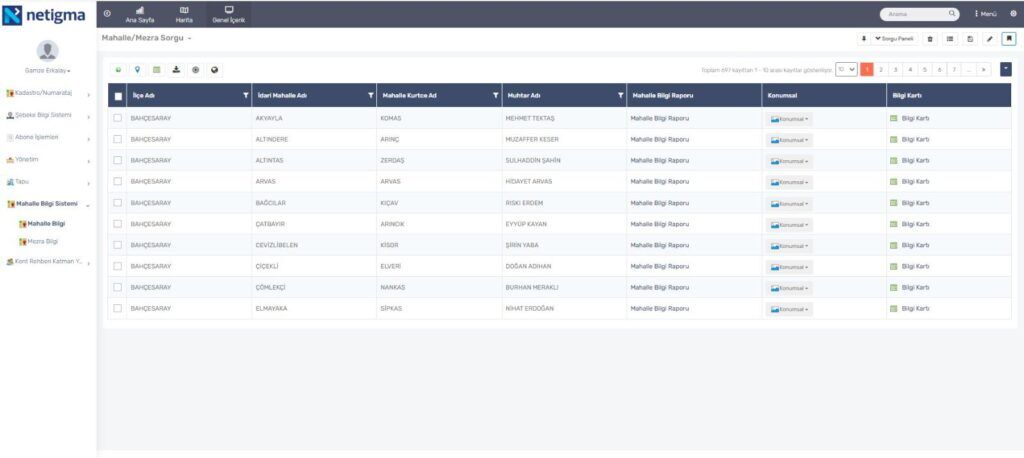Filter the İlçe Adı column
This screenshot has width=1024, height=458.
(x=246, y=95)
